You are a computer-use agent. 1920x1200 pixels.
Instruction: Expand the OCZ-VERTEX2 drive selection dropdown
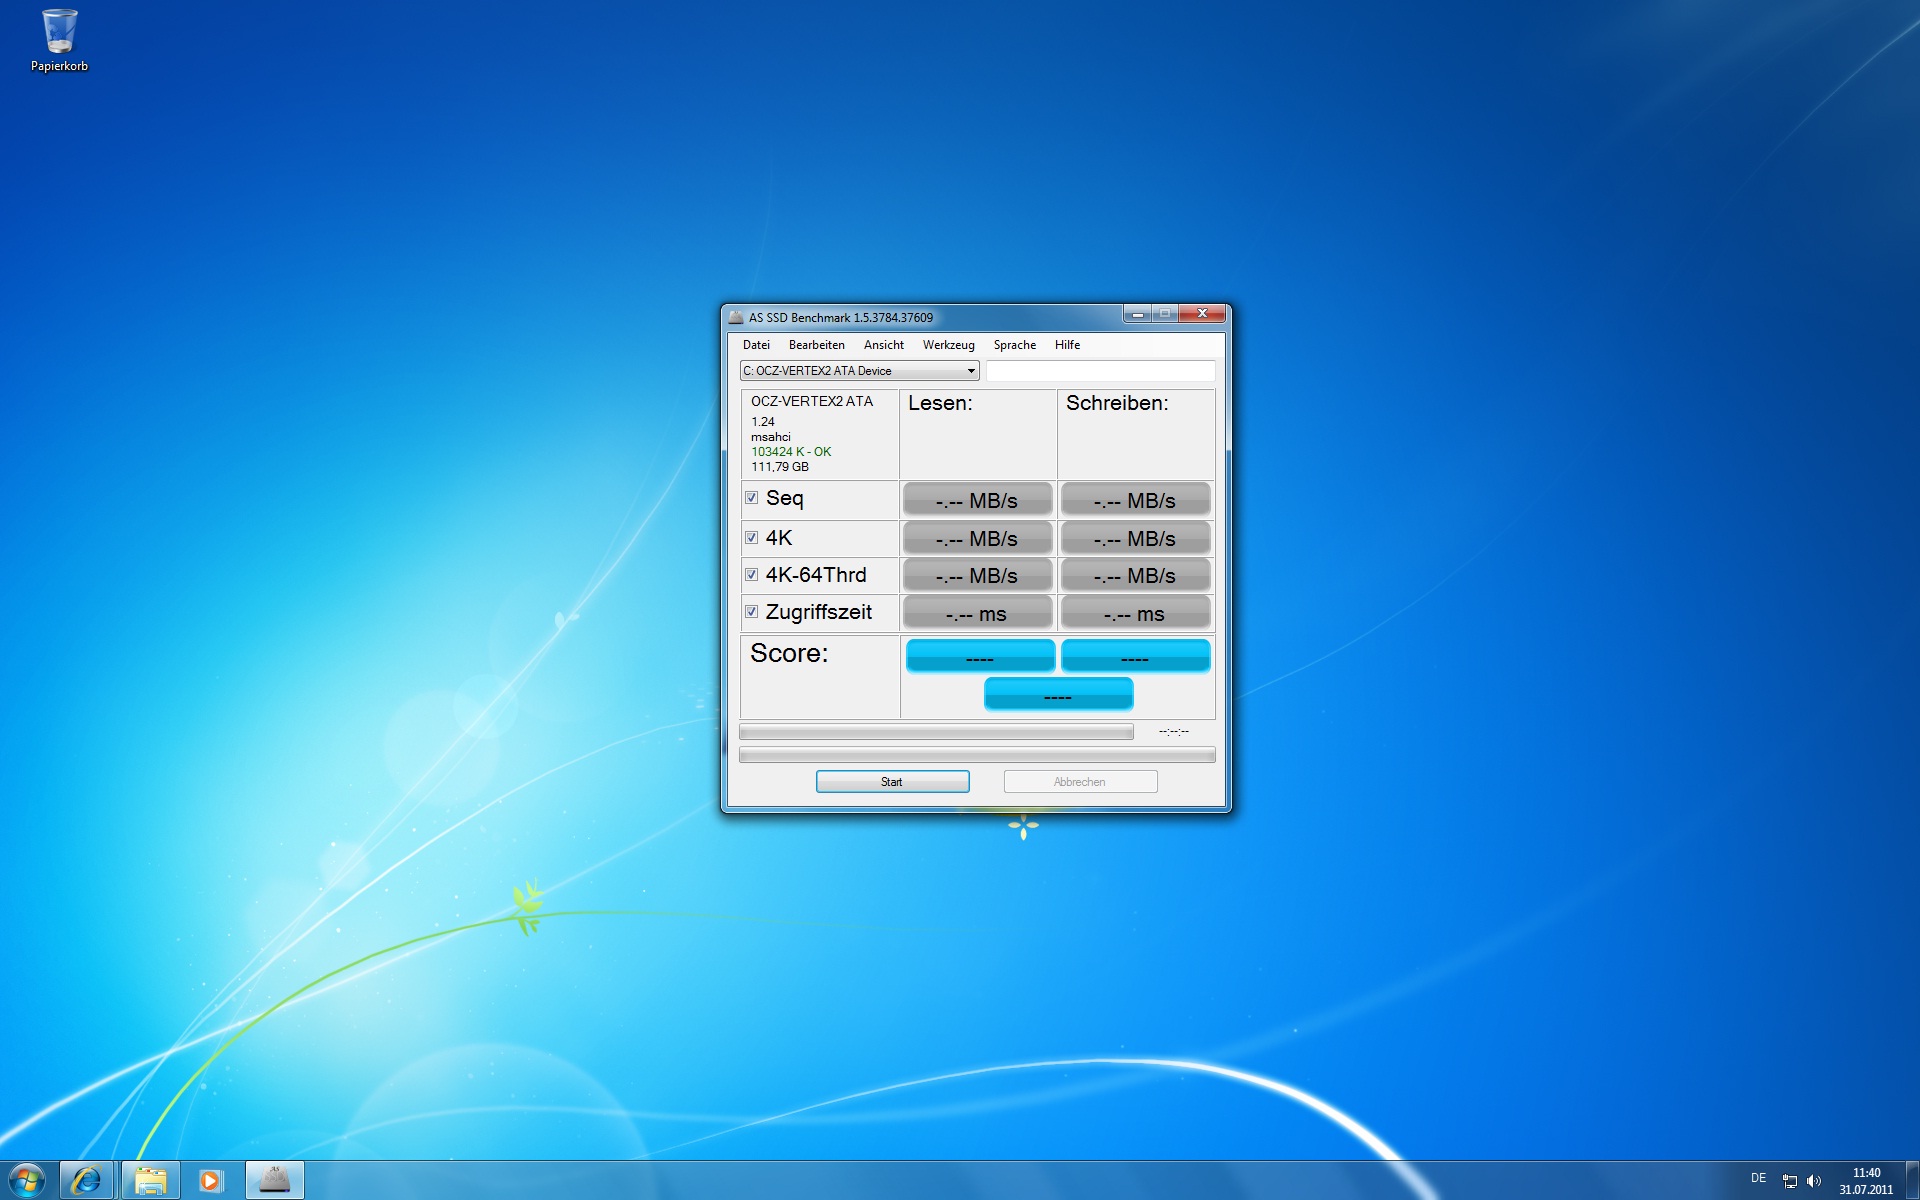click(969, 371)
